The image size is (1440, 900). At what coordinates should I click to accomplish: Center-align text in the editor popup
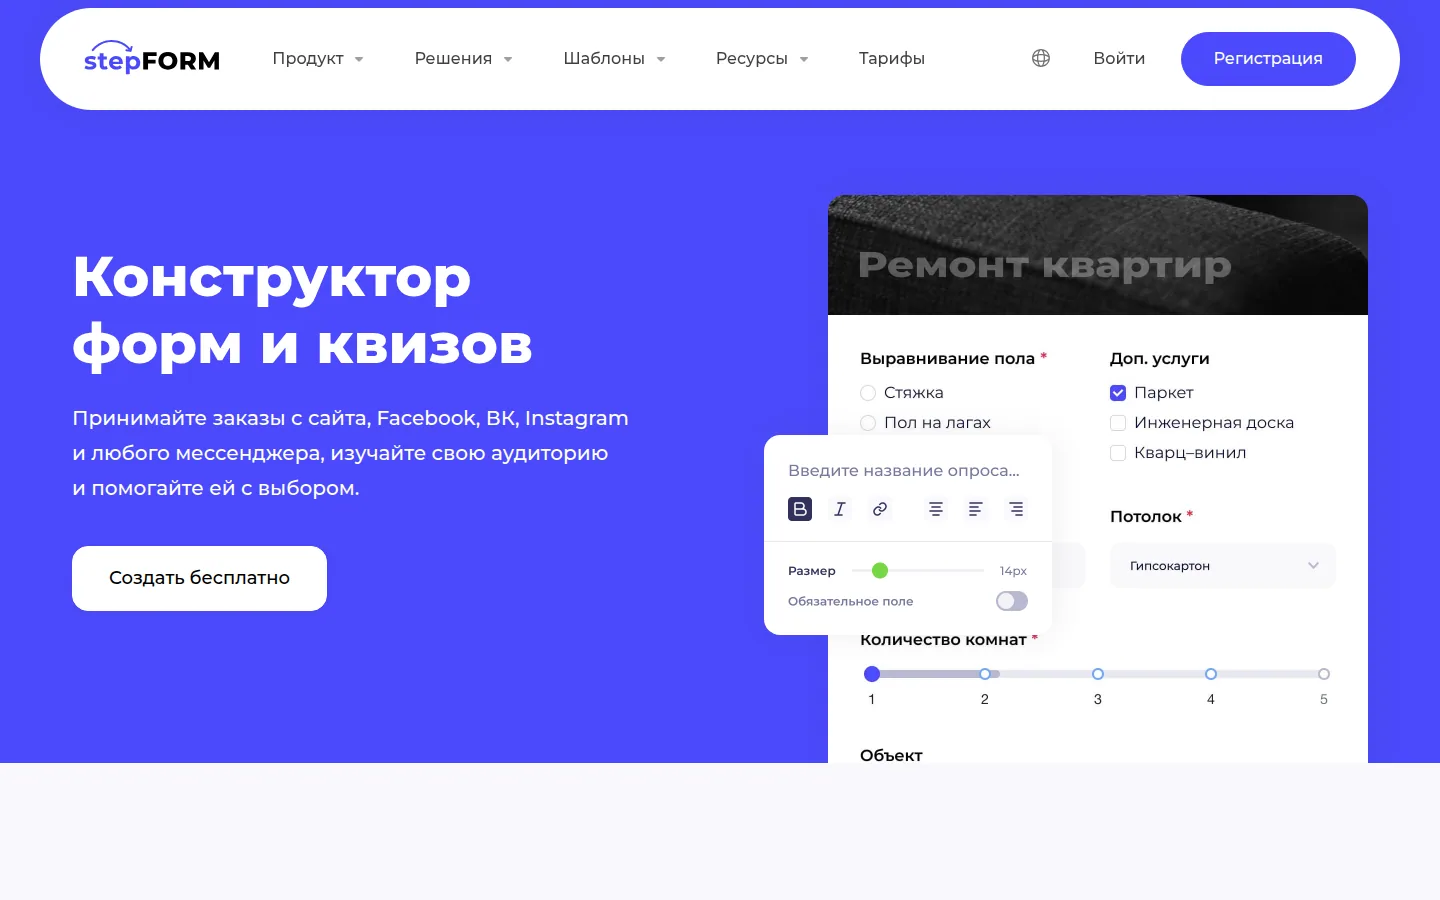click(x=936, y=509)
